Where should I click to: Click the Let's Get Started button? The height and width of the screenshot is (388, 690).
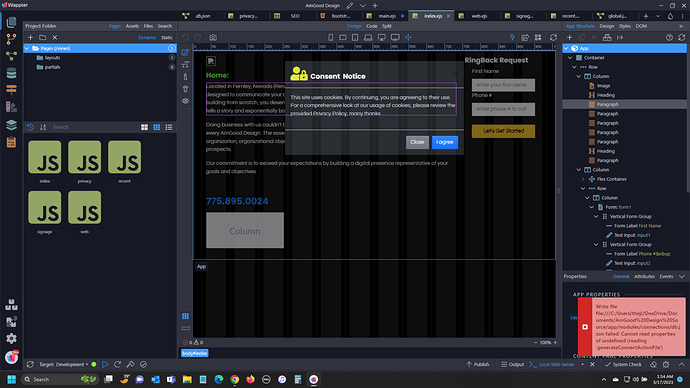(x=503, y=131)
